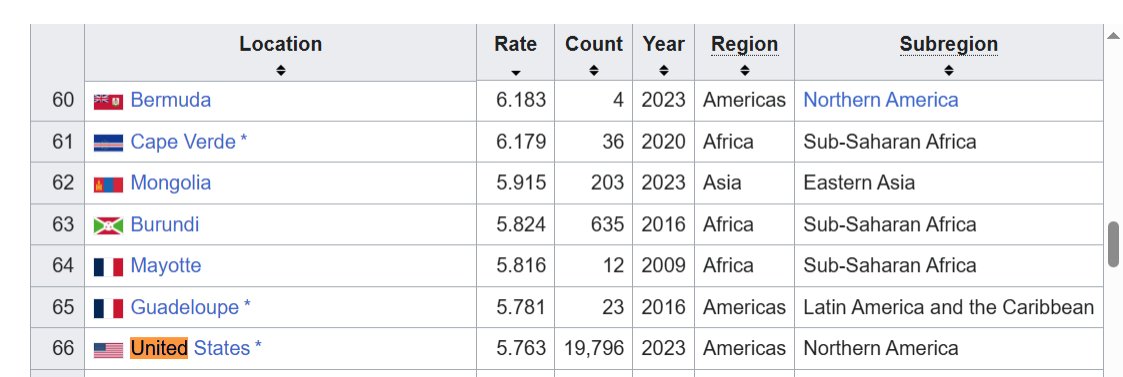Sort table by Year column arrows

(664, 70)
